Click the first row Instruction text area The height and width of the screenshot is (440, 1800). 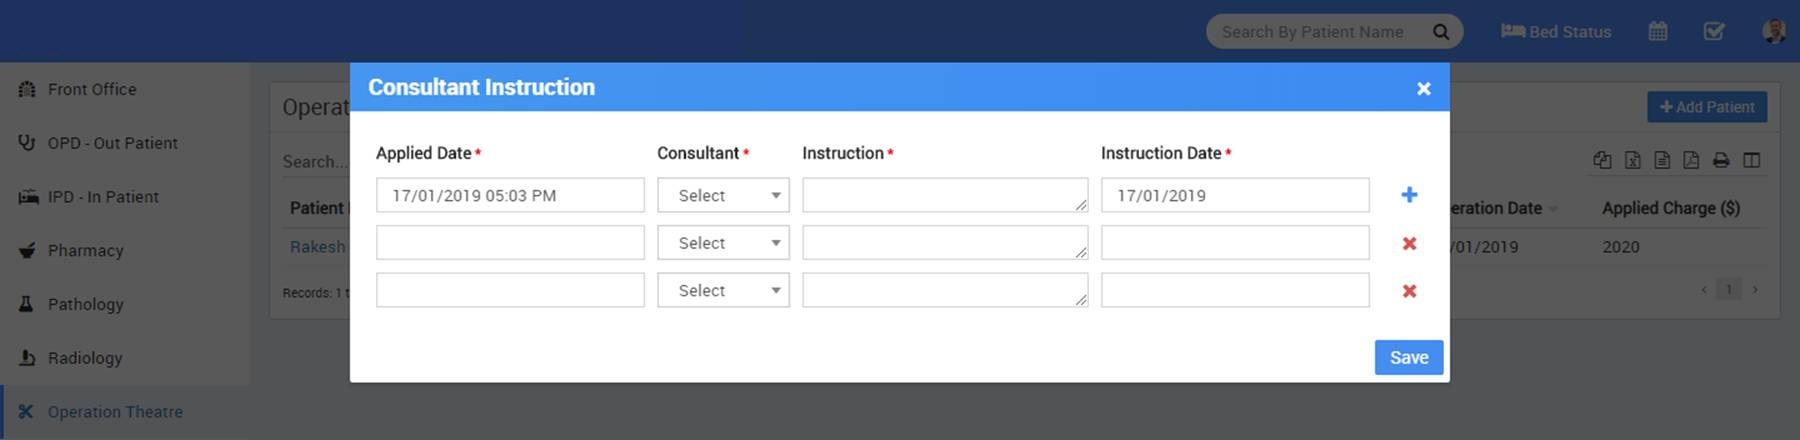[944, 195]
